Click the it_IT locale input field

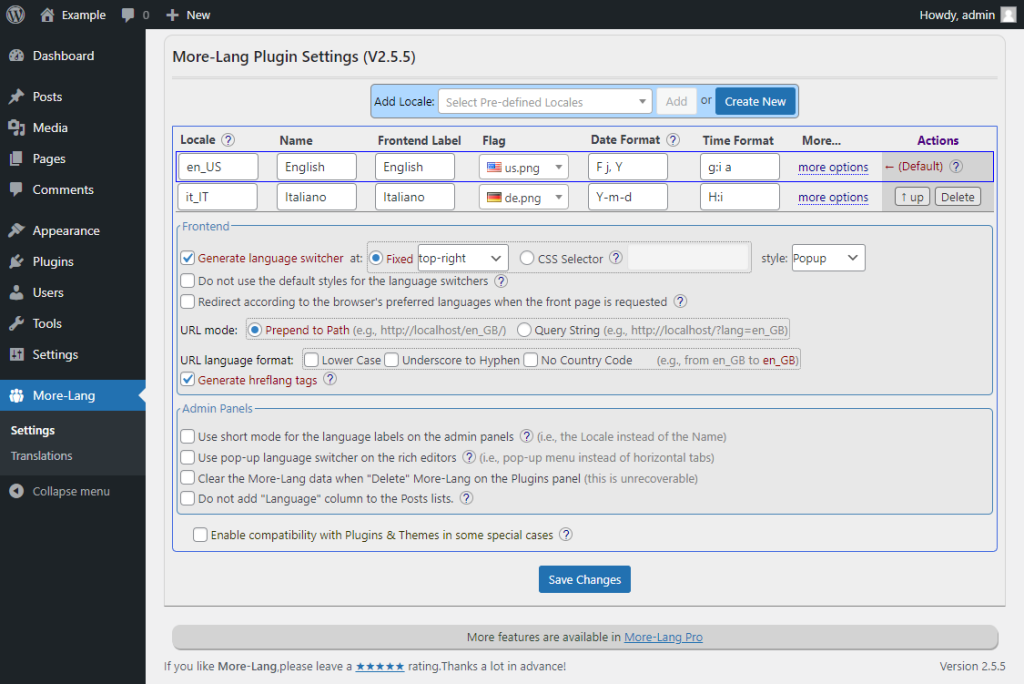pos(219,197)
